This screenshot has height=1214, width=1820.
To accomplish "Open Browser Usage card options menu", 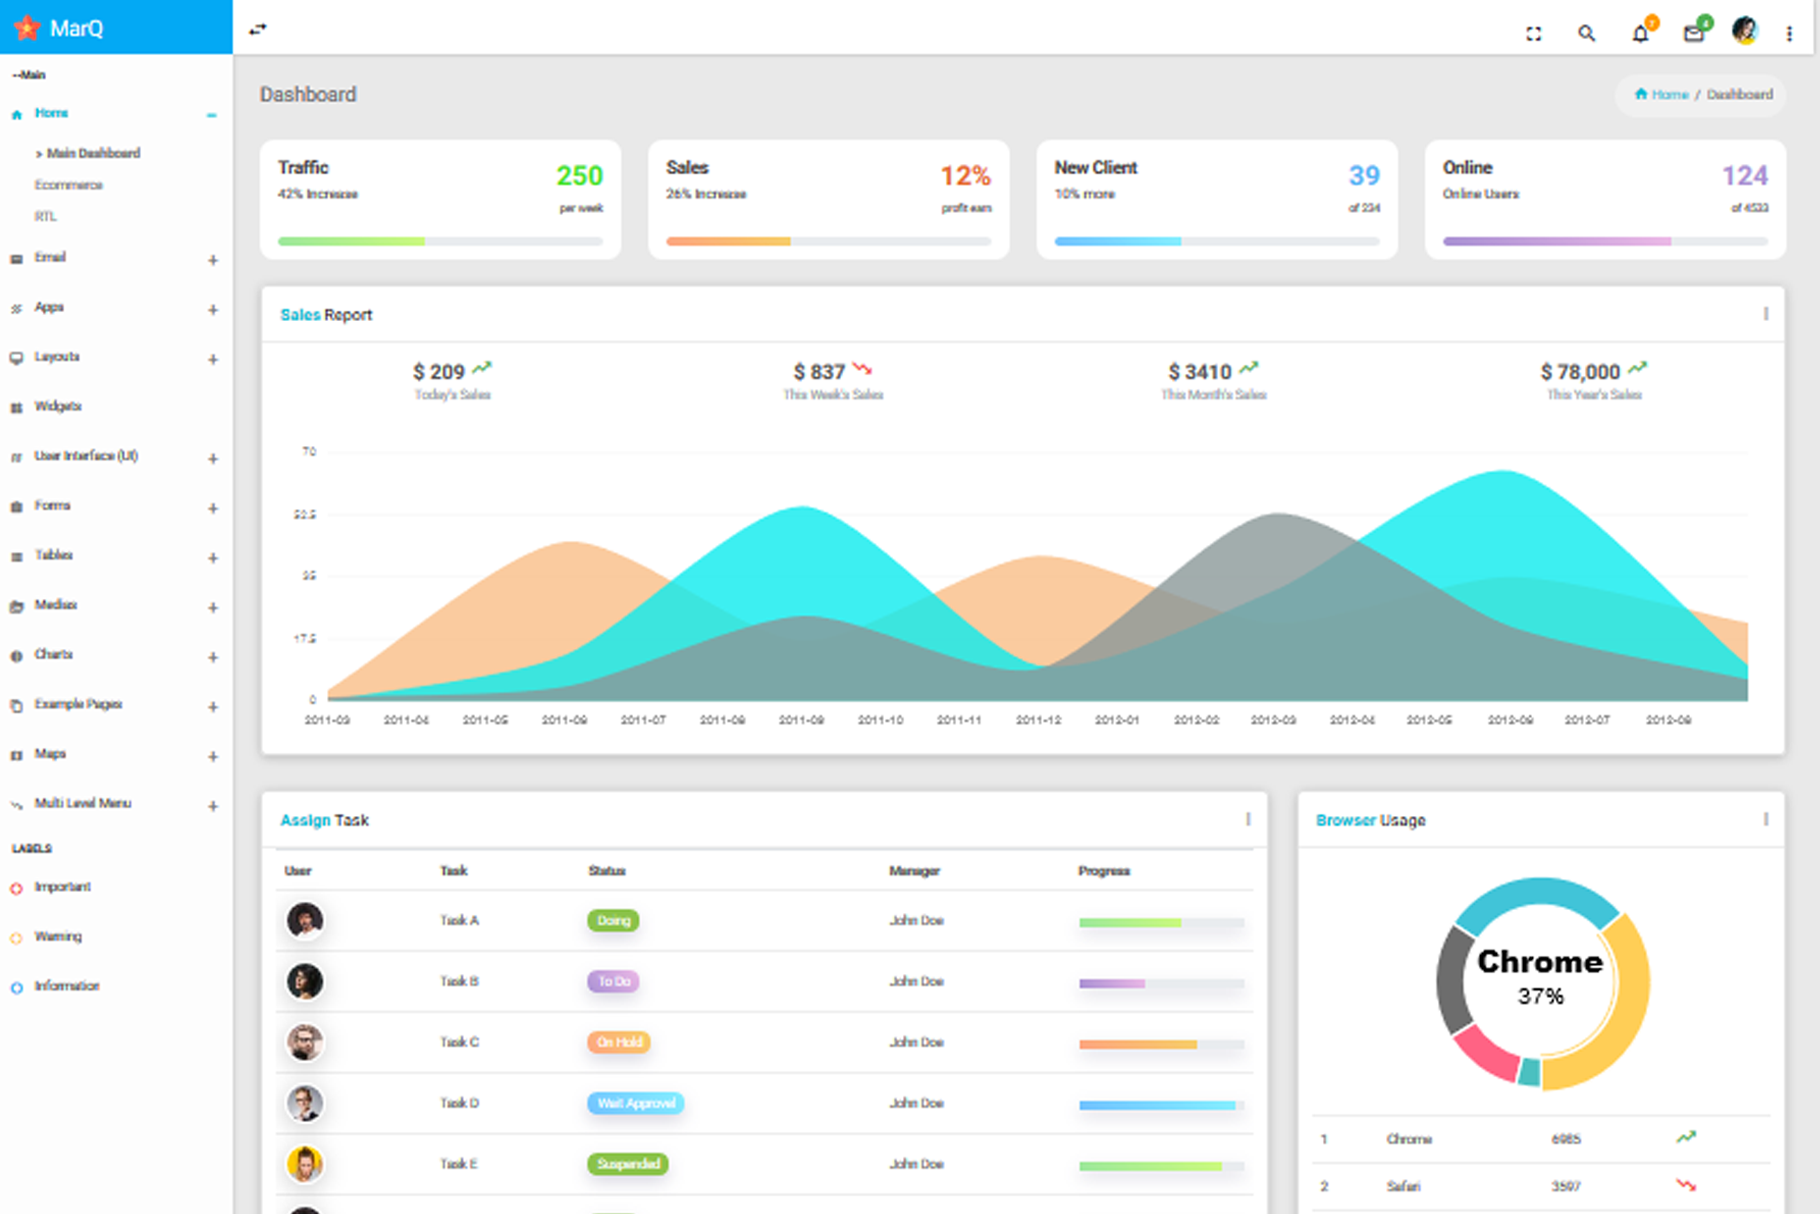I will pos(1765,820).
